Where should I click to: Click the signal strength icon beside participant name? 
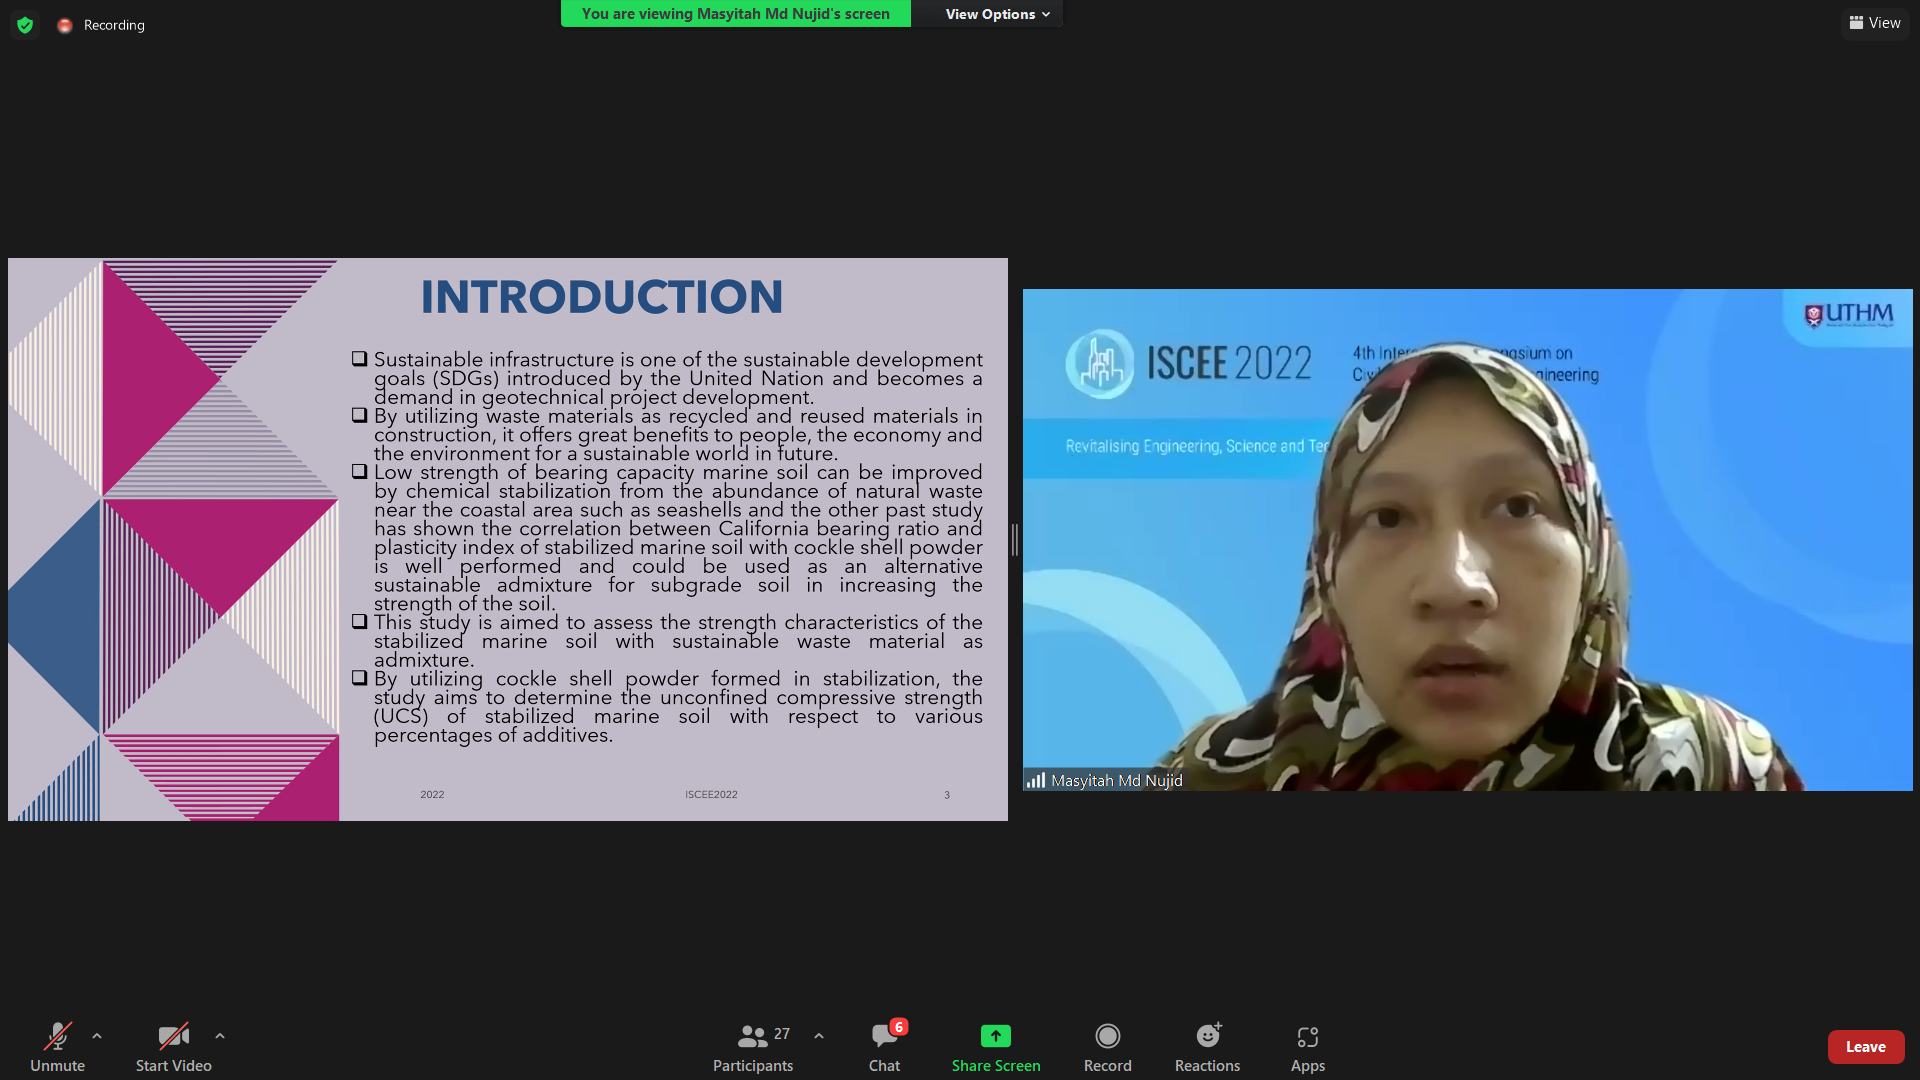pos(1036,780)
